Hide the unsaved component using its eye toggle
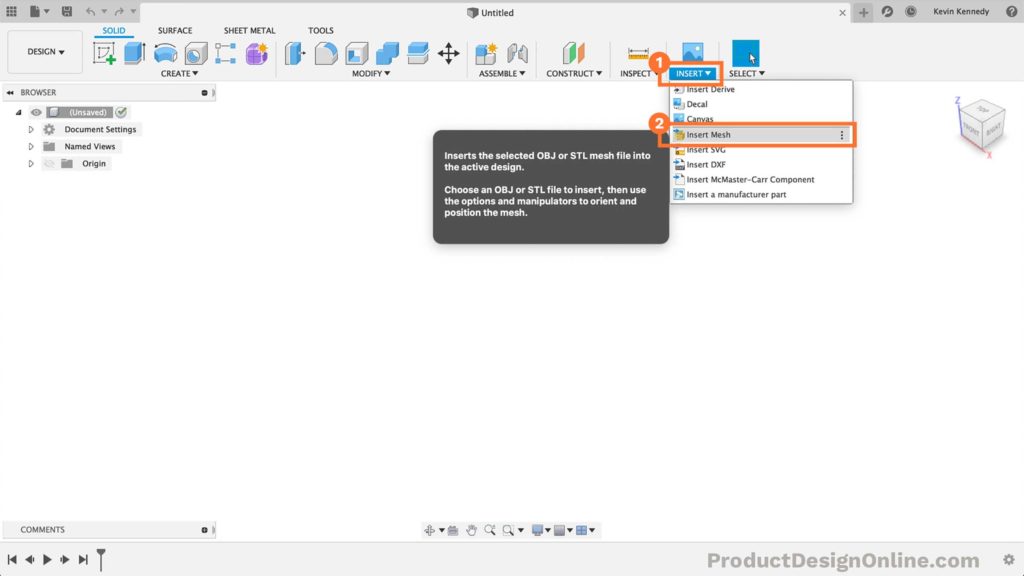Screen dimensions: 1024x576 tap(36, 112)
